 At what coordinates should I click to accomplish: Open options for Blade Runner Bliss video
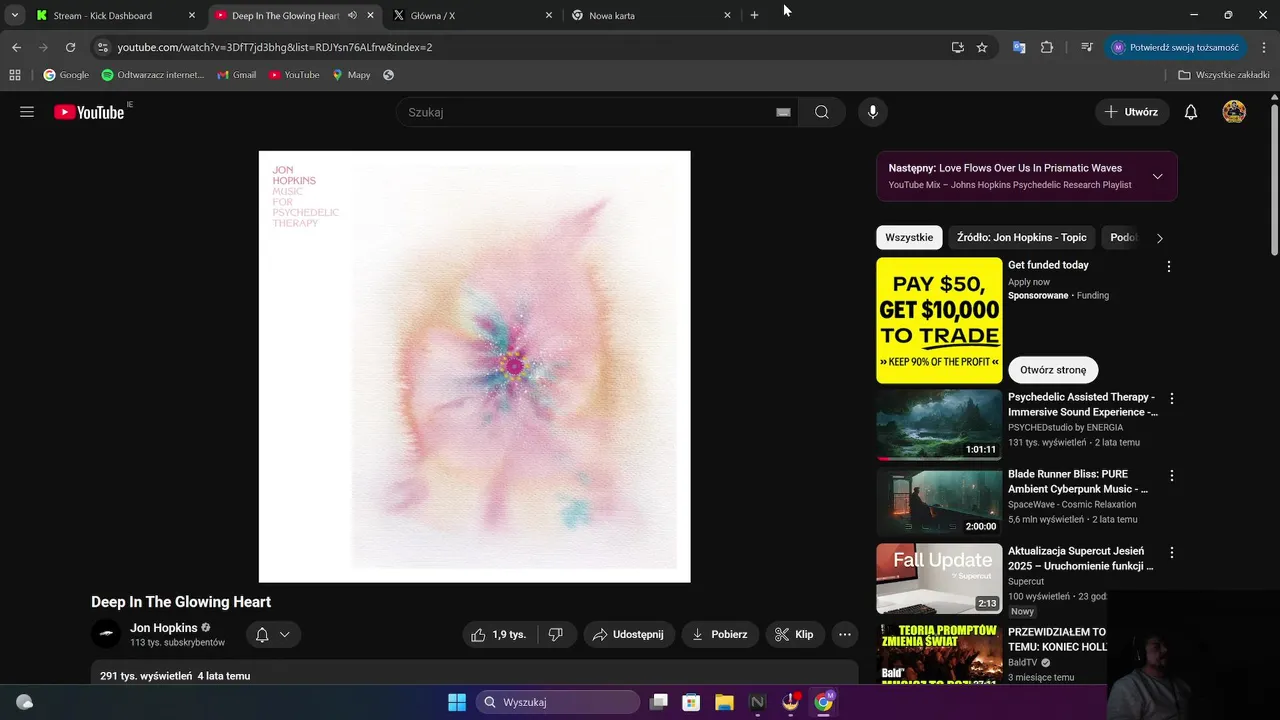click(x=1172, y=475)
